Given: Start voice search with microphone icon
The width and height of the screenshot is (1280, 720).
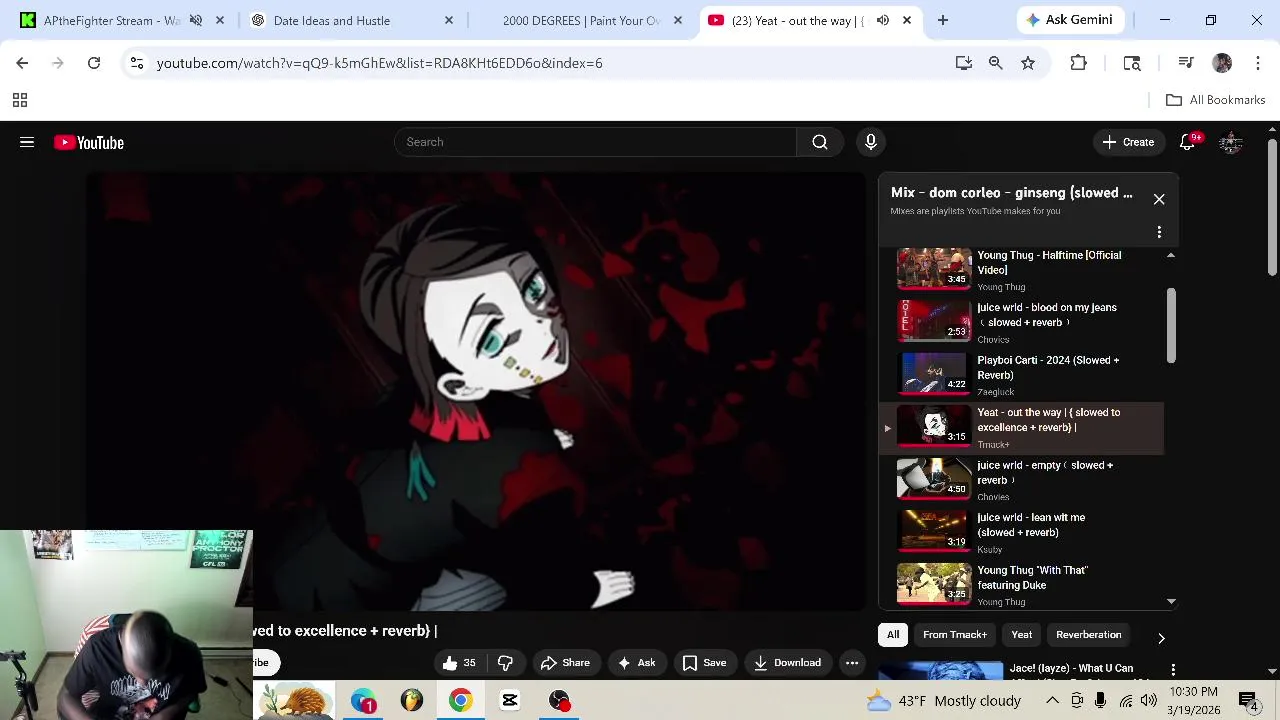Looking at the screenshot, I should click(871, 142).
